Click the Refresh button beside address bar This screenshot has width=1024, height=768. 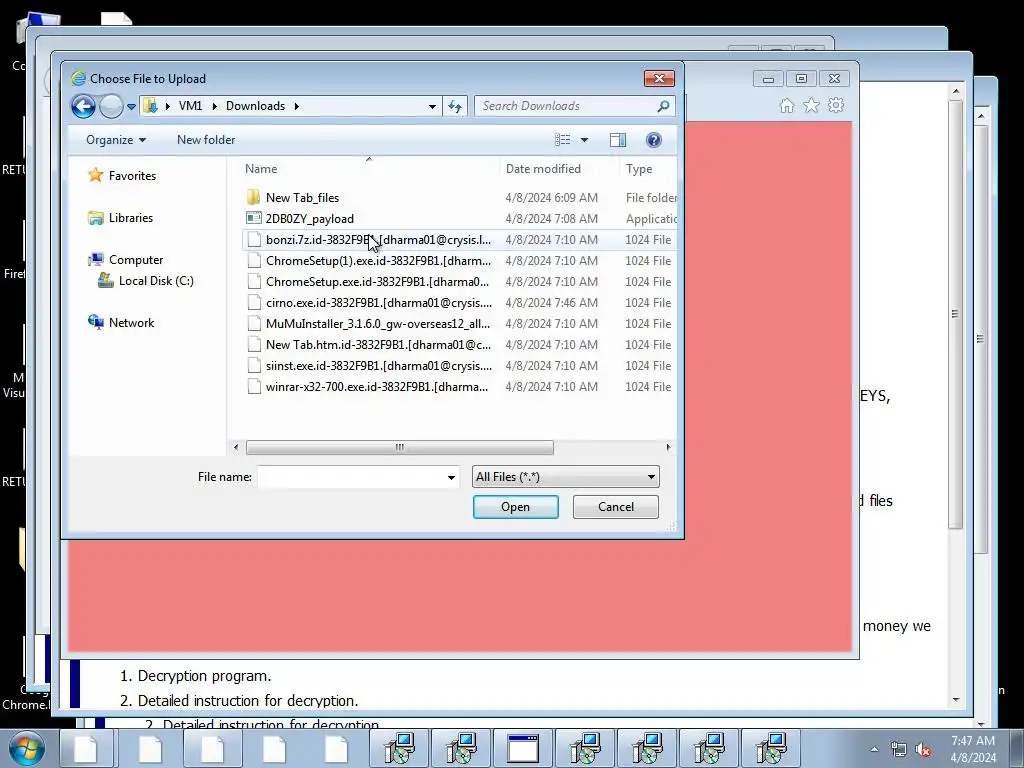tap(455, 106)
